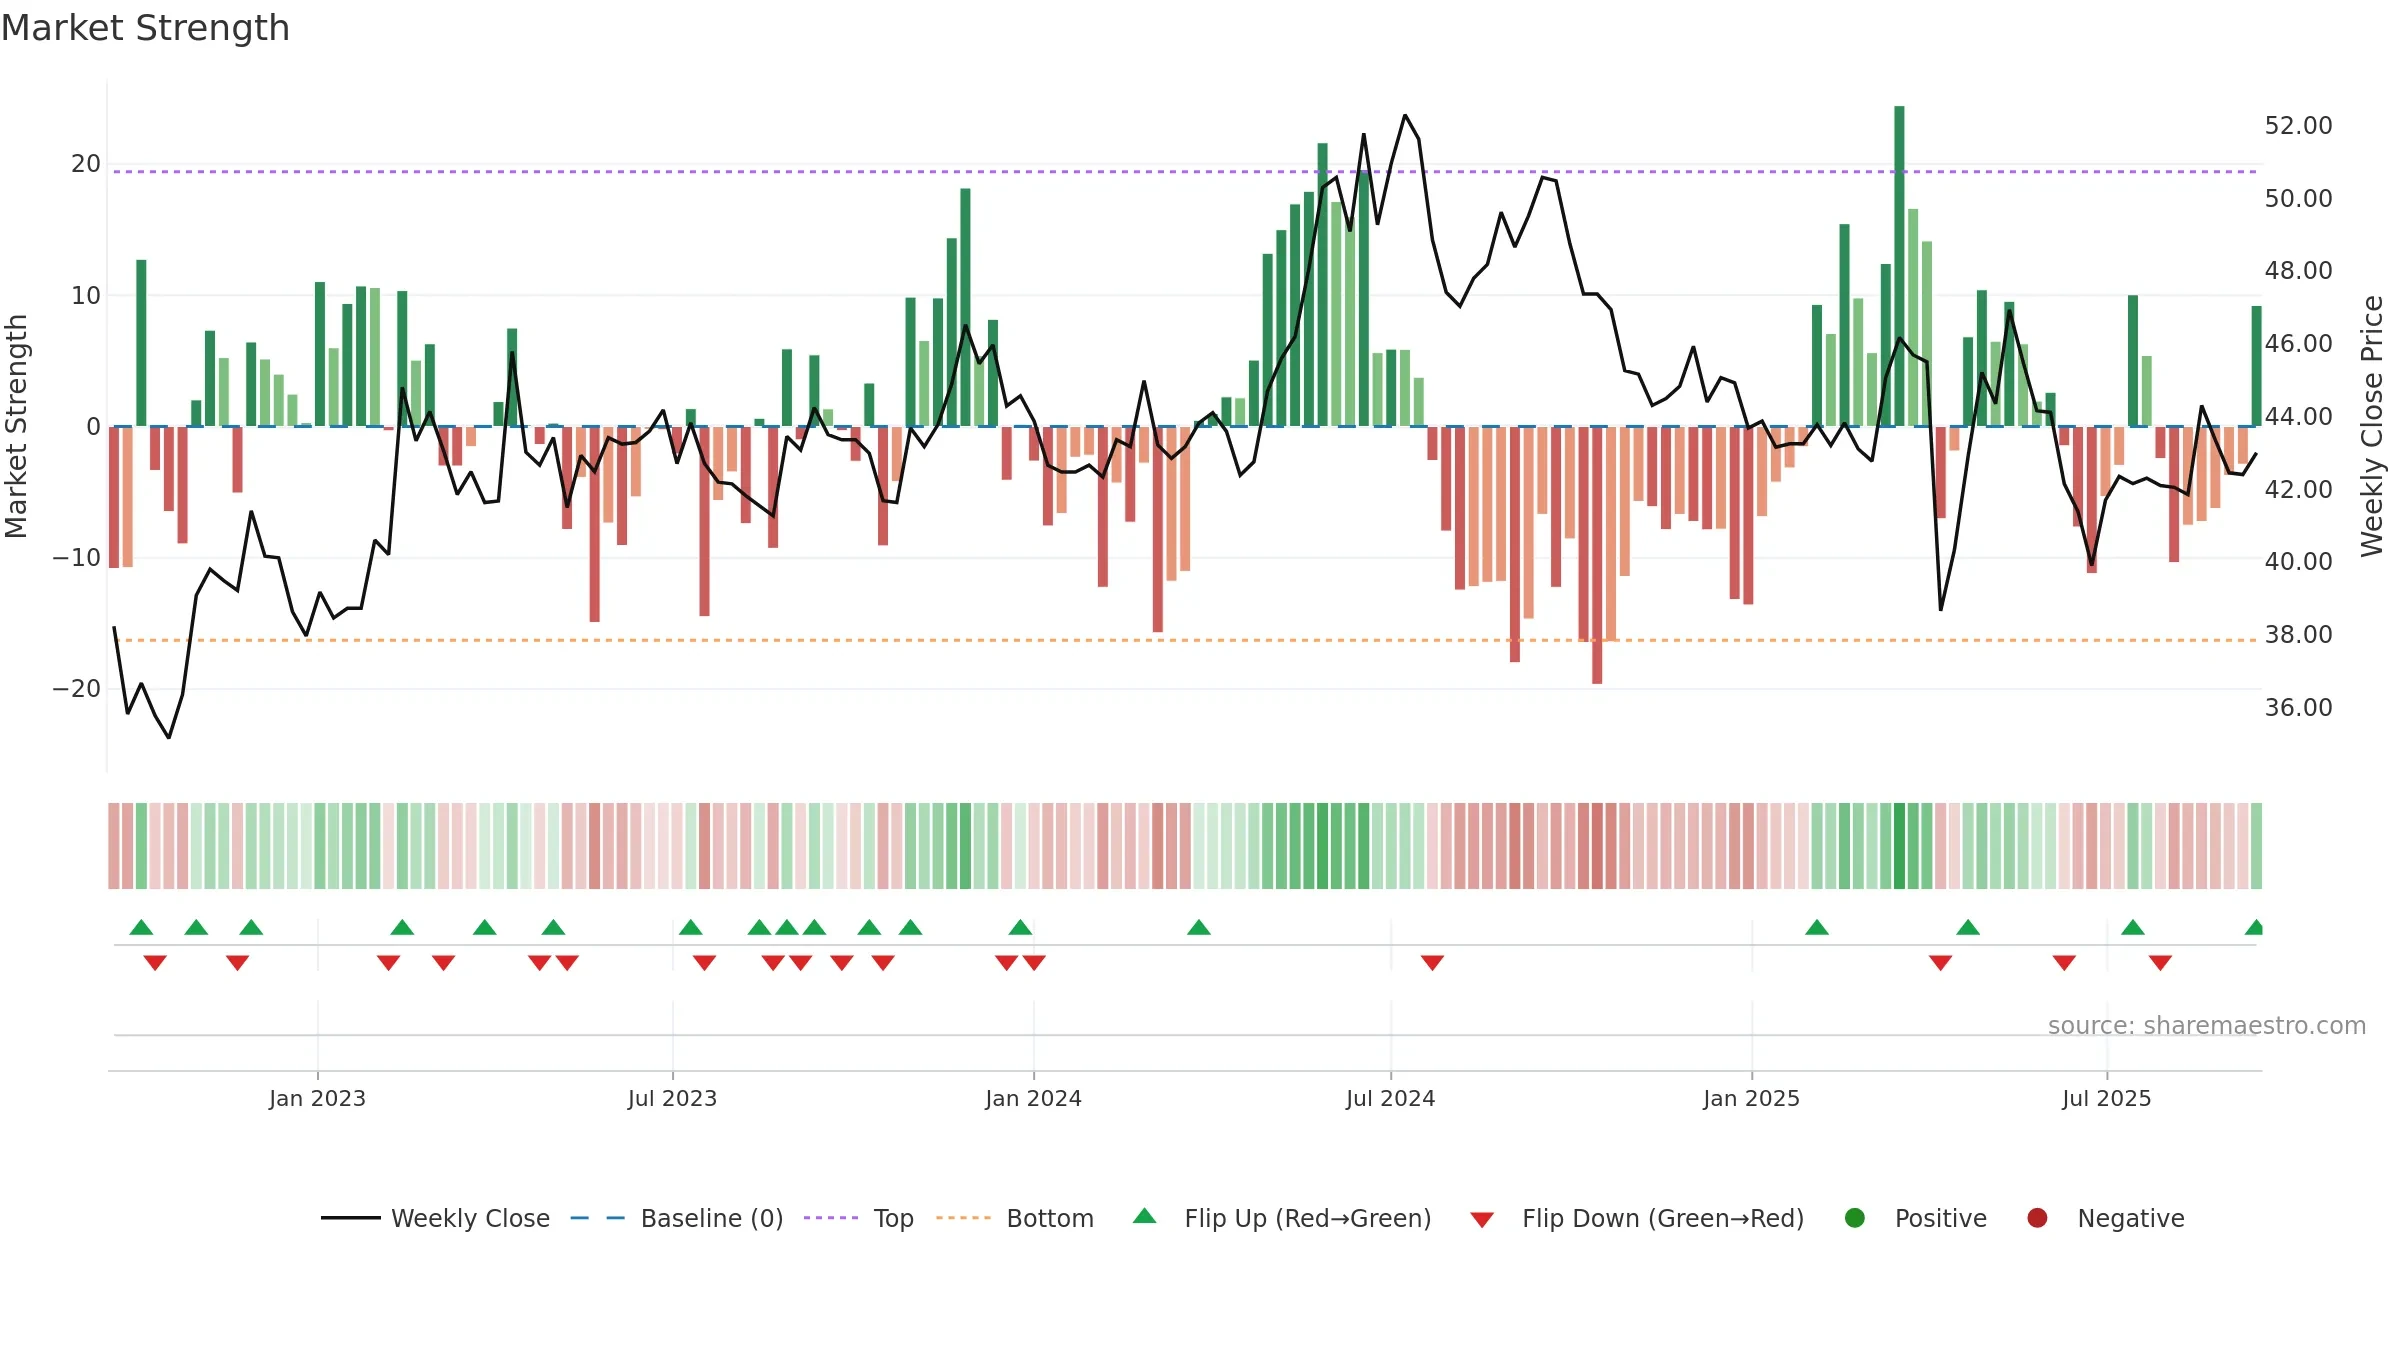The image size is (2400, 1350).
Task: Toggle the Bottom dotted line legend entry
Action: click(1015, 1218)
